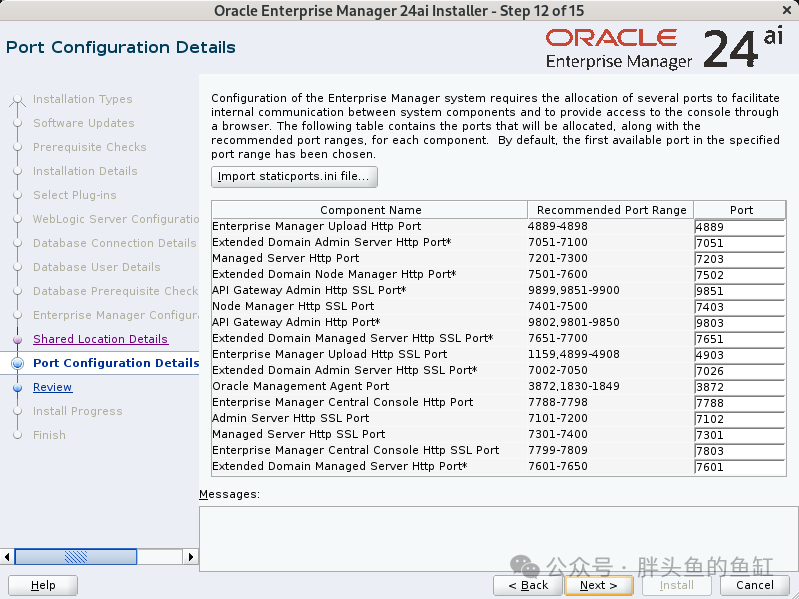Sort by the Component Name column header

pos(370,210)
